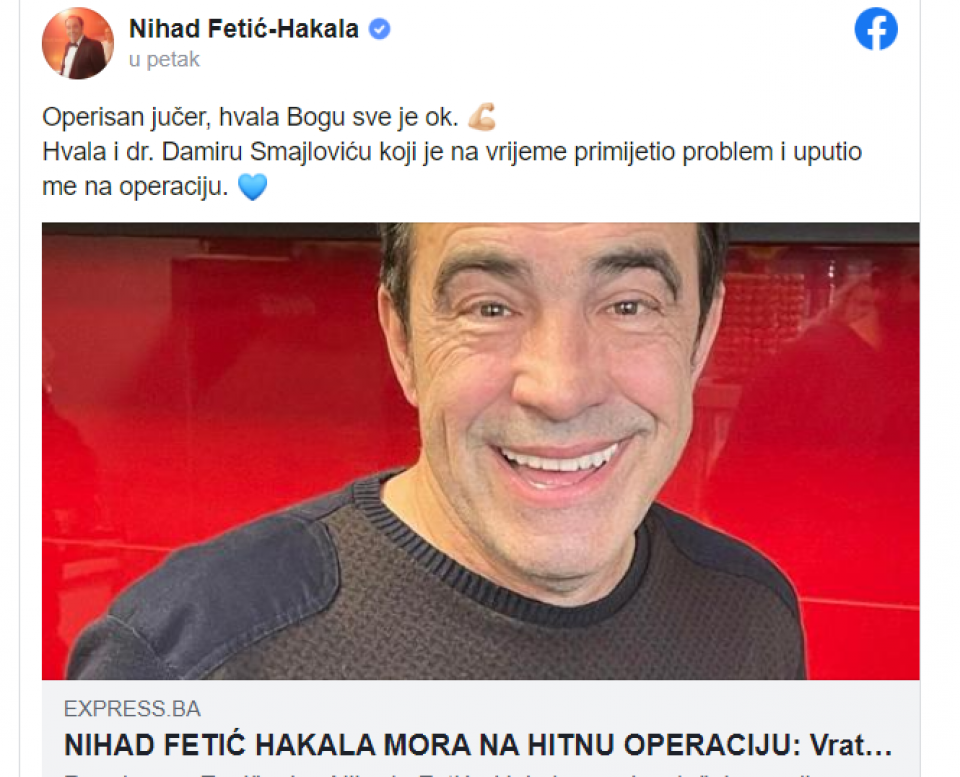Click the blue heart emoji
The width and height of the screenshot is (960, 777).
tap(252, 186)
